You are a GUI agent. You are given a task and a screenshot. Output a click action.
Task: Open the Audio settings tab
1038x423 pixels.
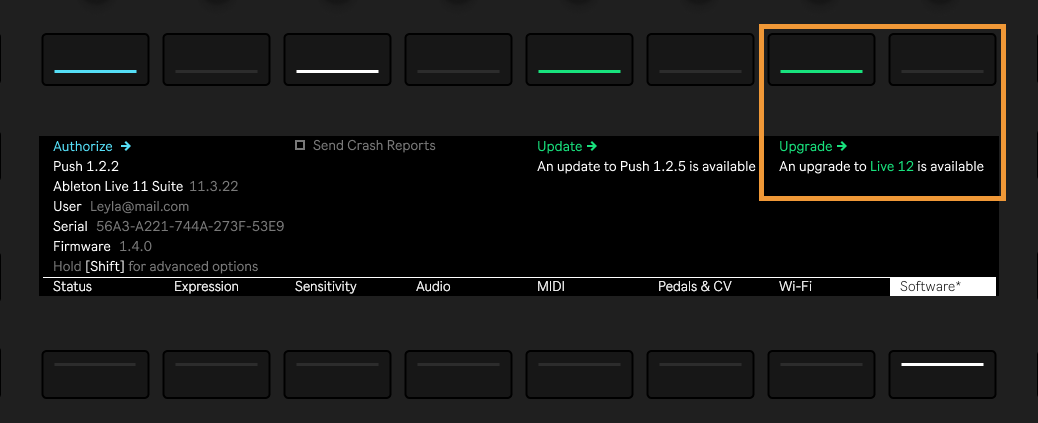433,287
